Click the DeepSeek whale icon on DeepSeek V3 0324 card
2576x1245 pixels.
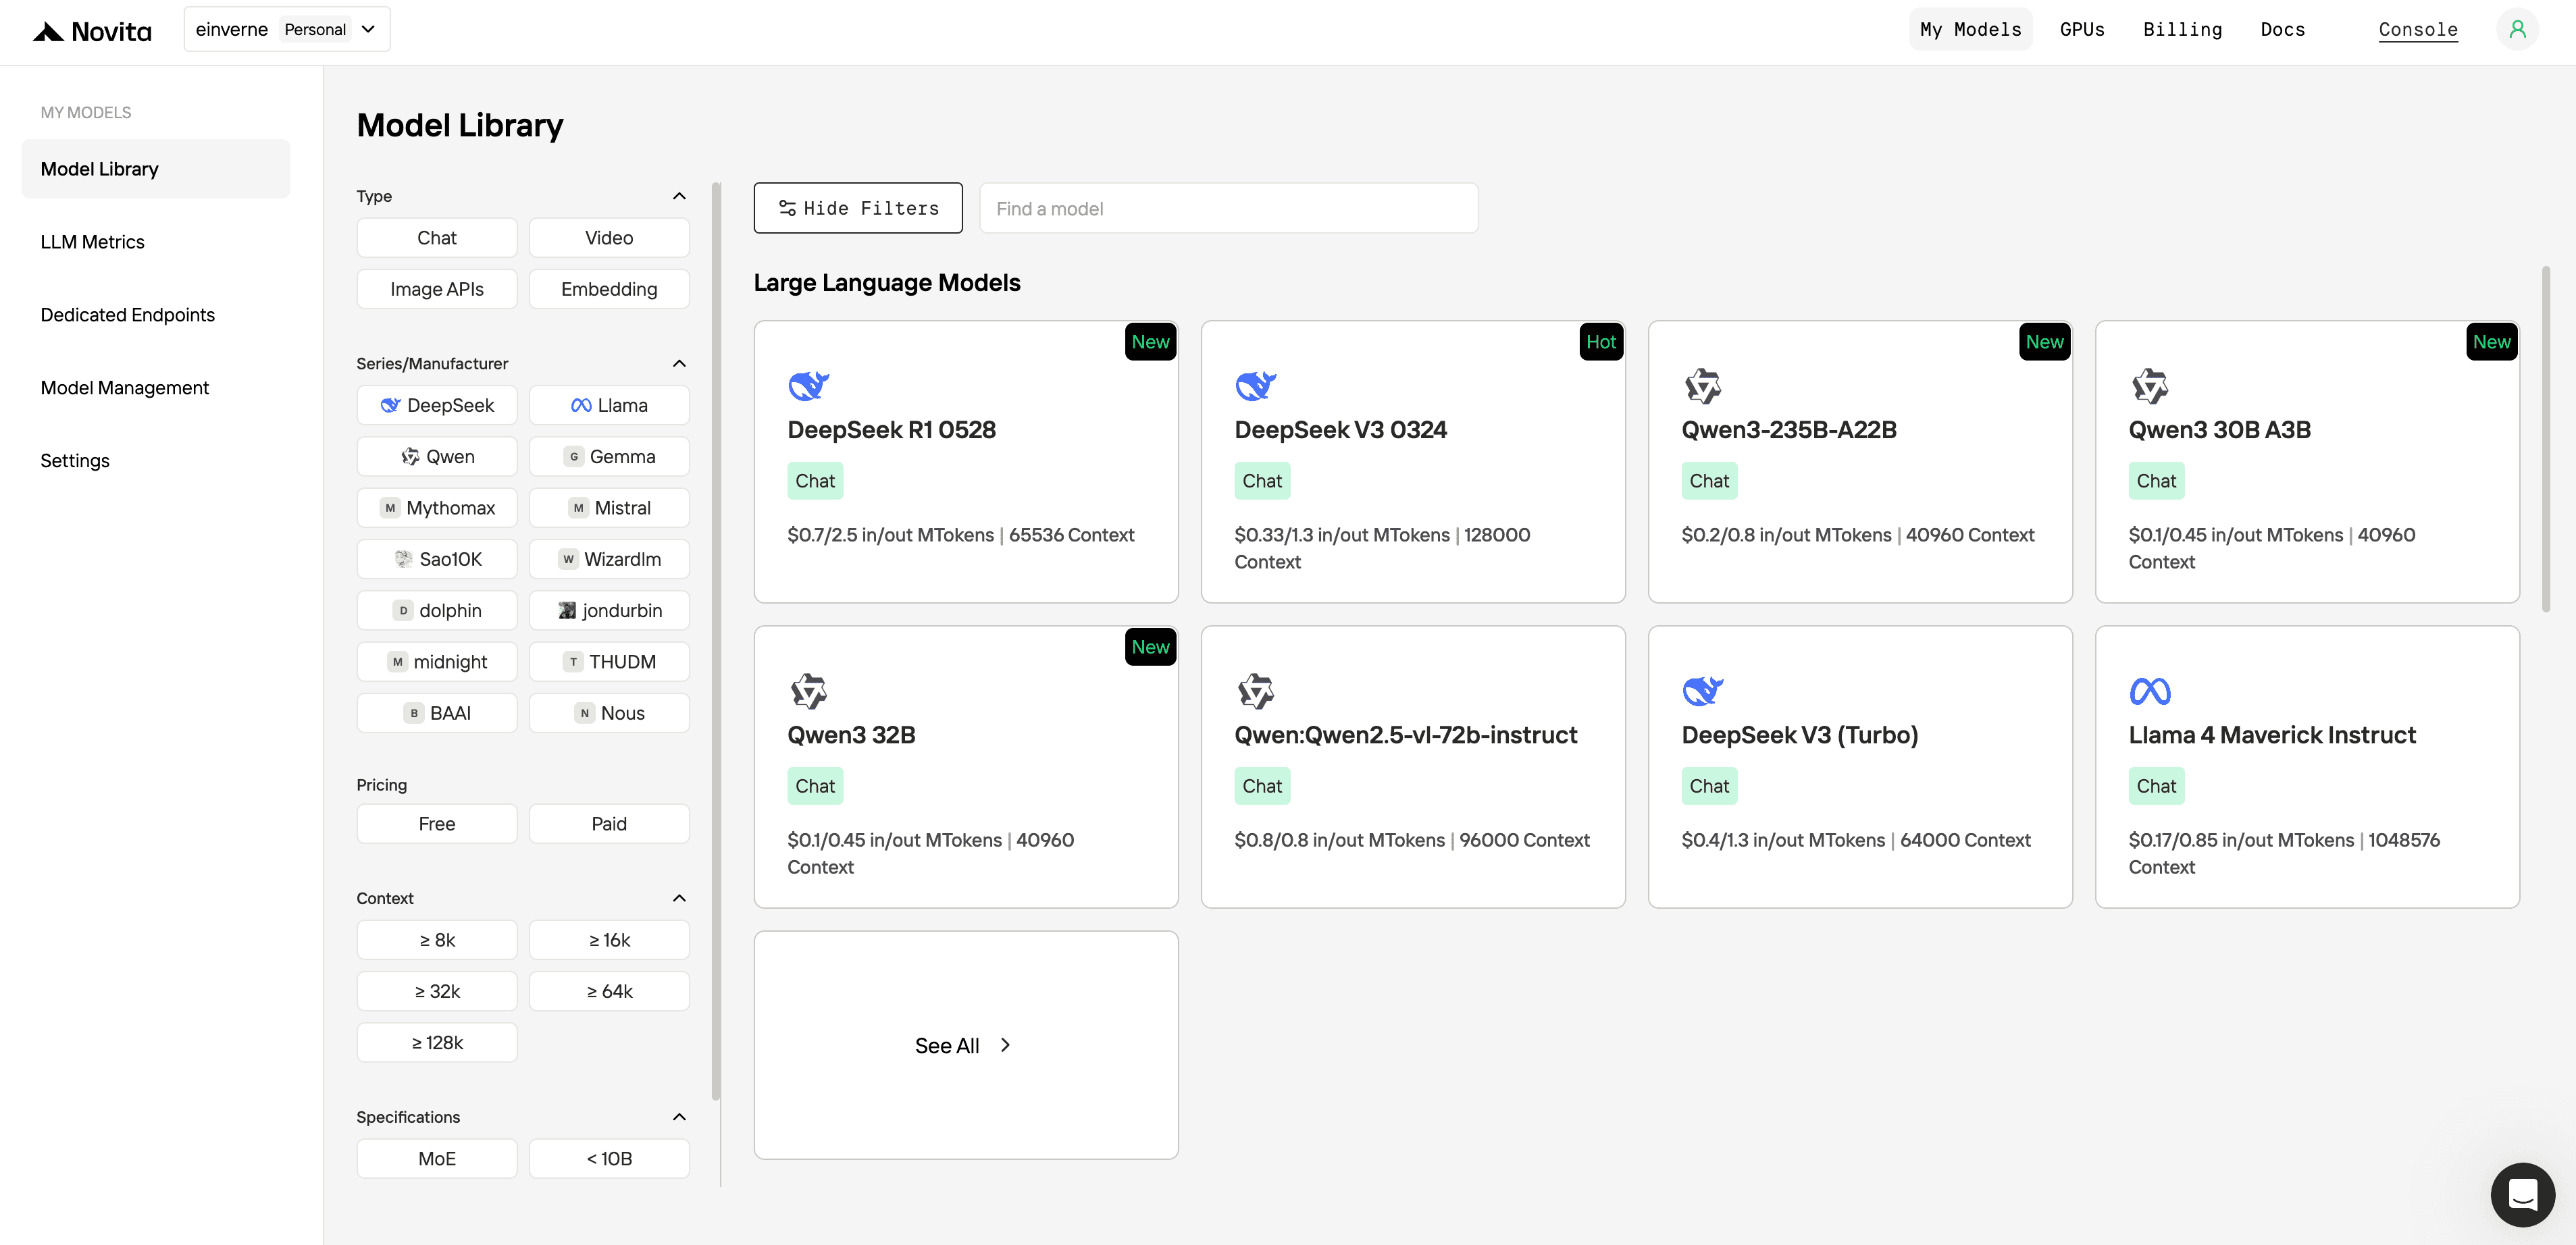point(1255,385)
